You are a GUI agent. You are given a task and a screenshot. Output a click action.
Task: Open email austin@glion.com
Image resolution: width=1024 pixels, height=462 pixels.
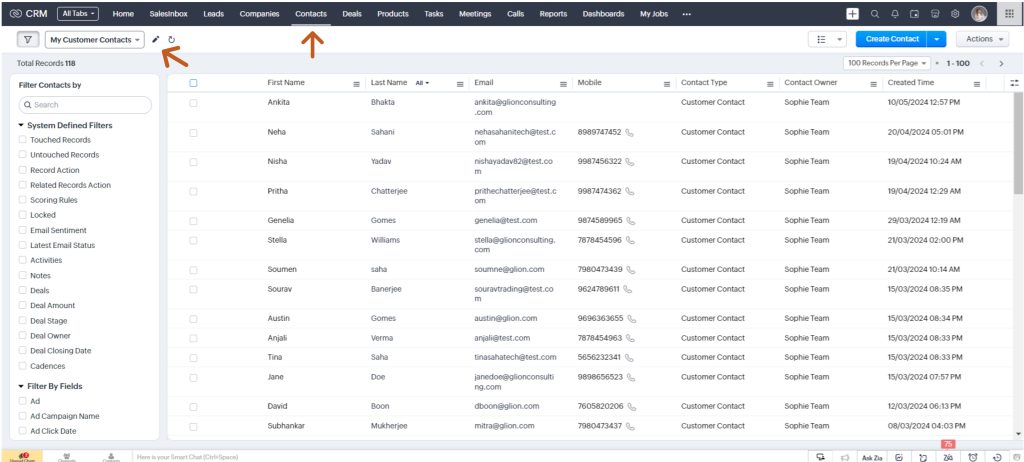pos(505,318)
